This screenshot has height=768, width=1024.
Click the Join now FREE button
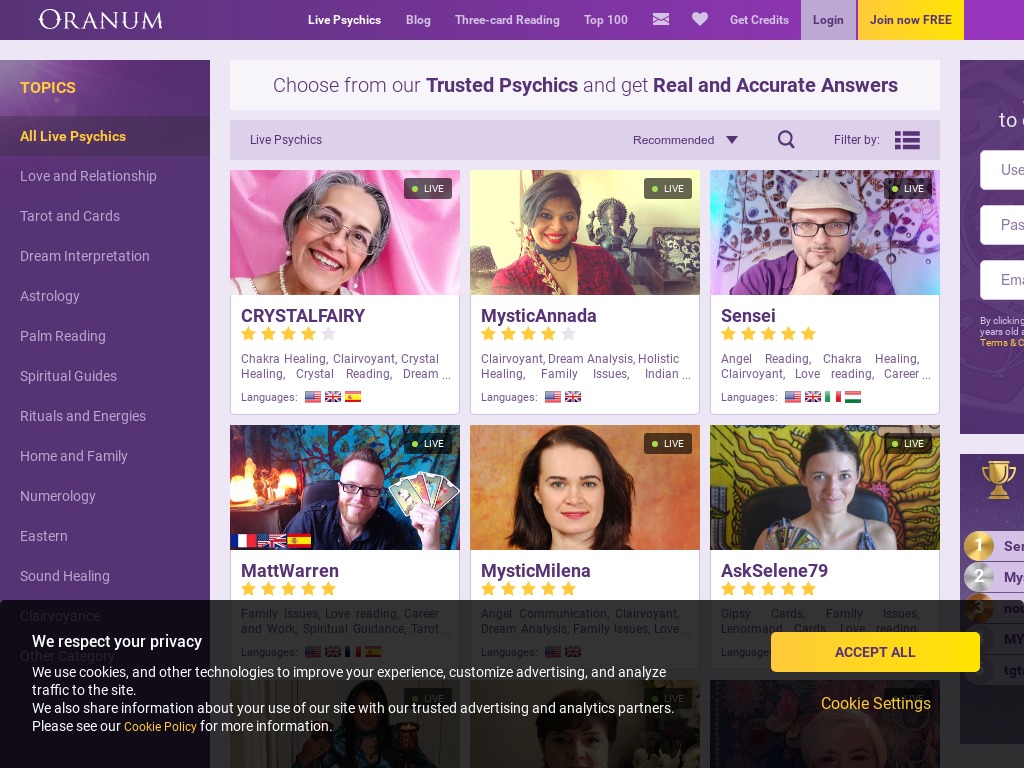pyautogui.click(x=910, y=20)
